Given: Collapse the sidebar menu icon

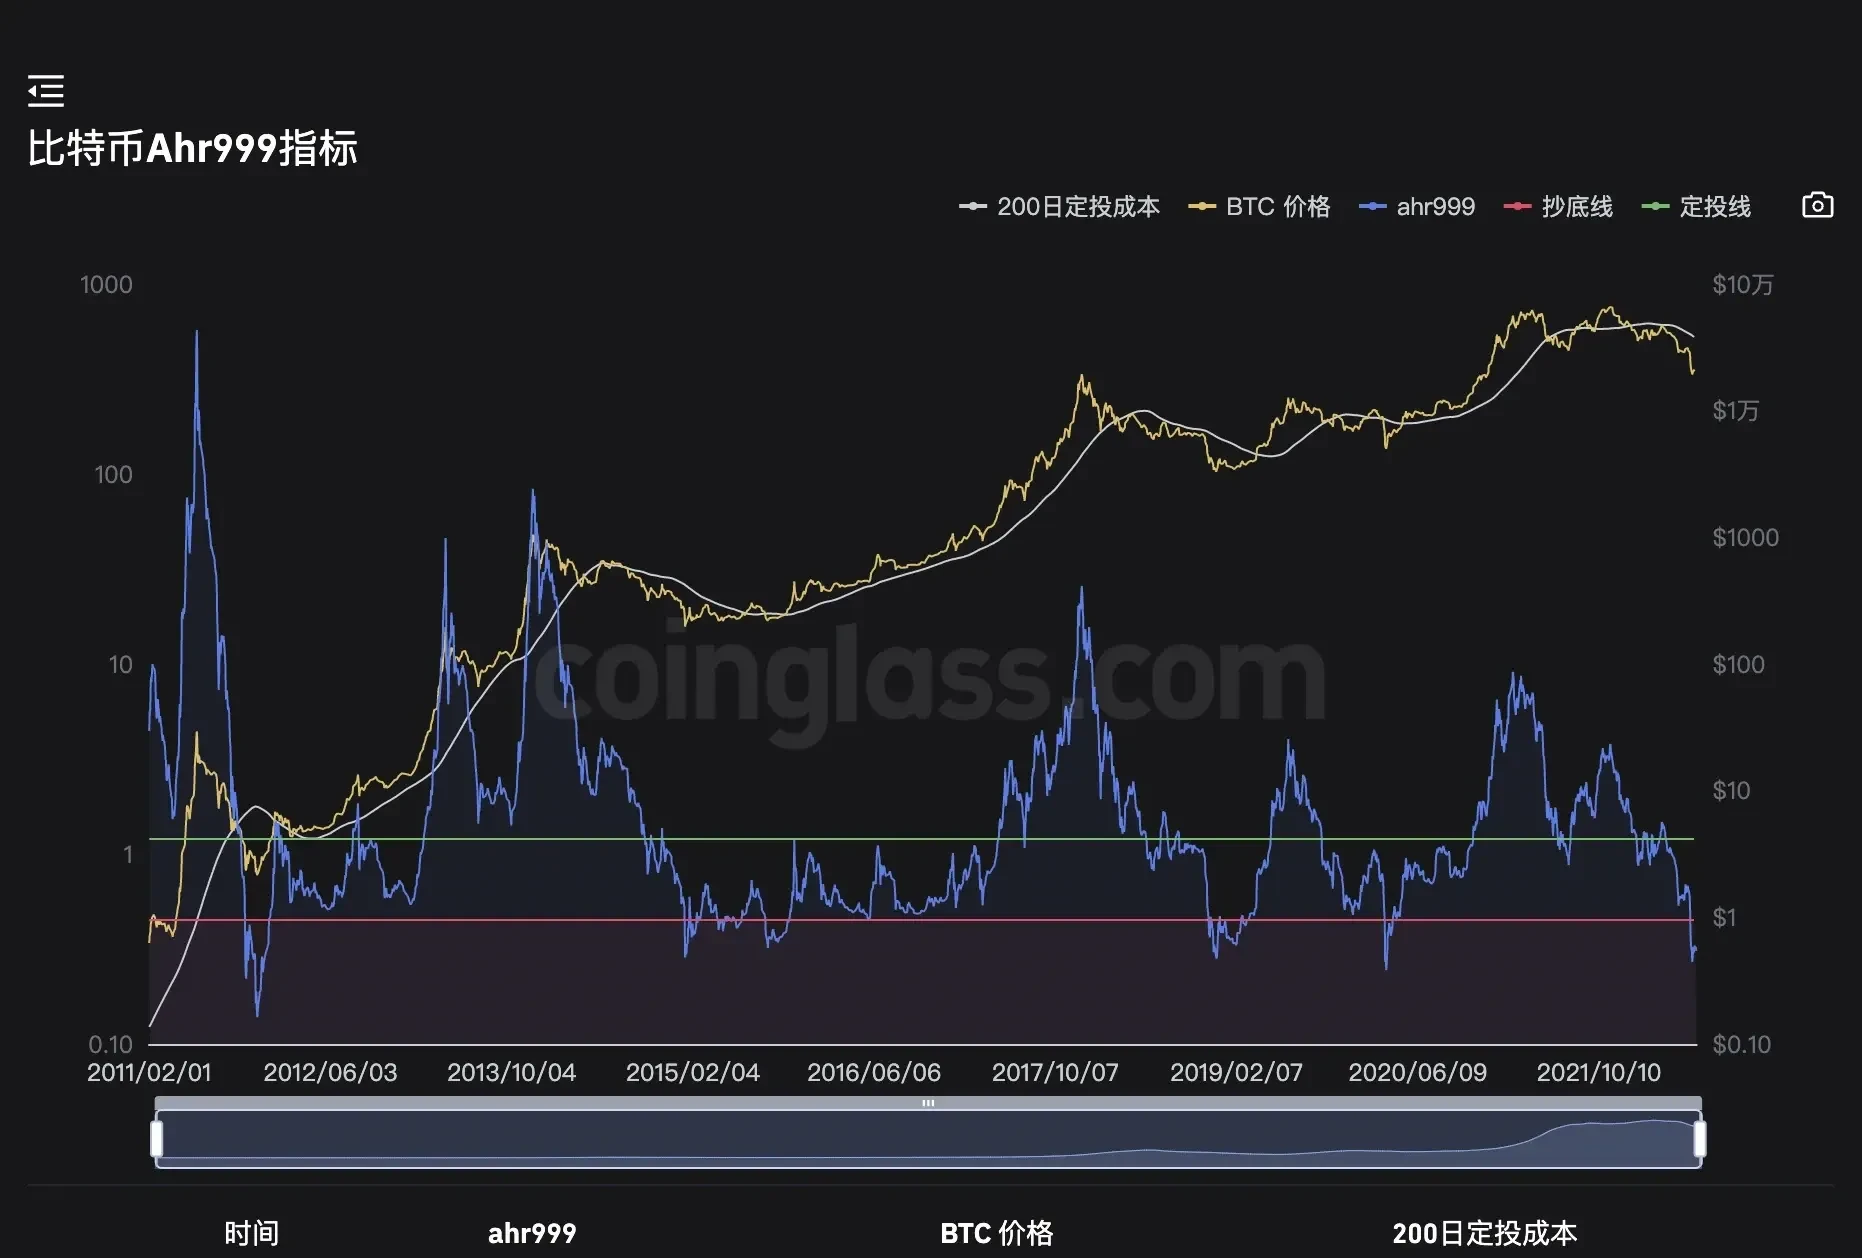Looking at the screenshot, I should click(46, 91).
